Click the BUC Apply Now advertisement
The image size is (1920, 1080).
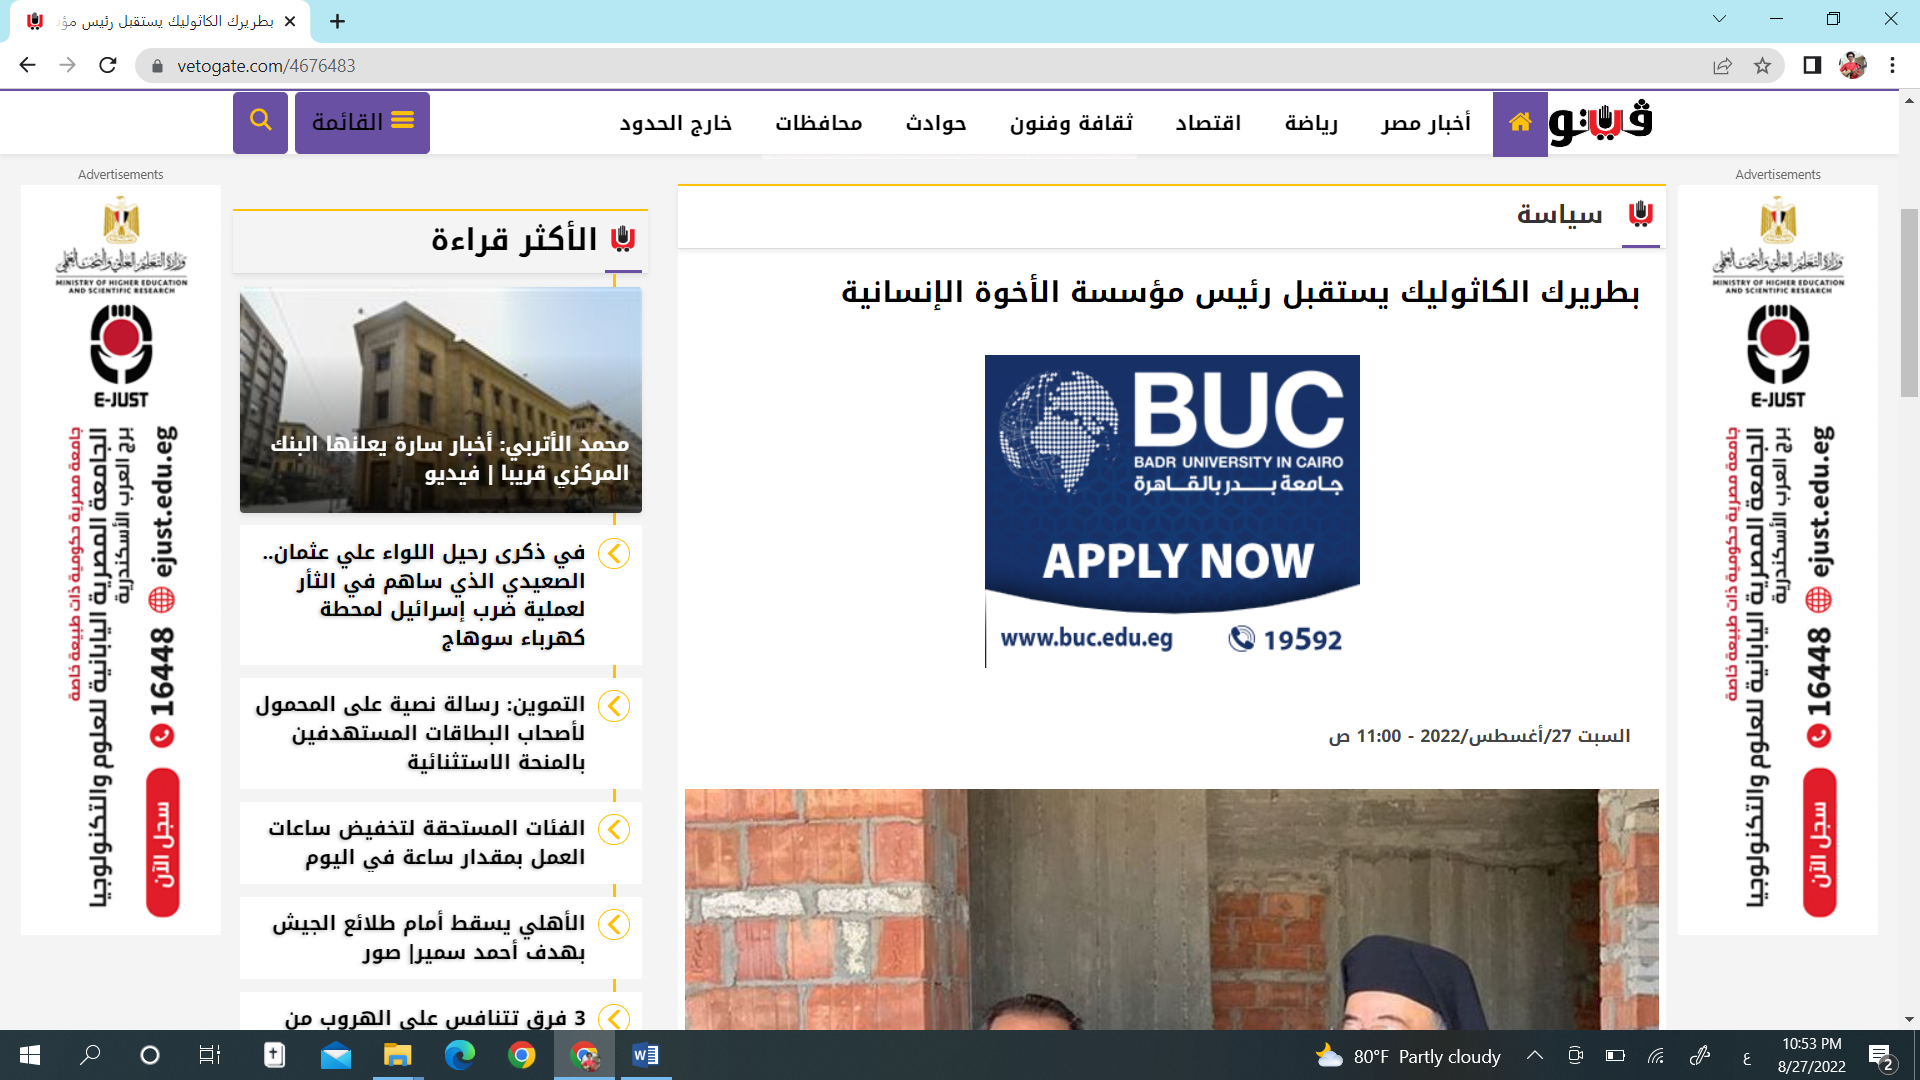(1172, 511)
